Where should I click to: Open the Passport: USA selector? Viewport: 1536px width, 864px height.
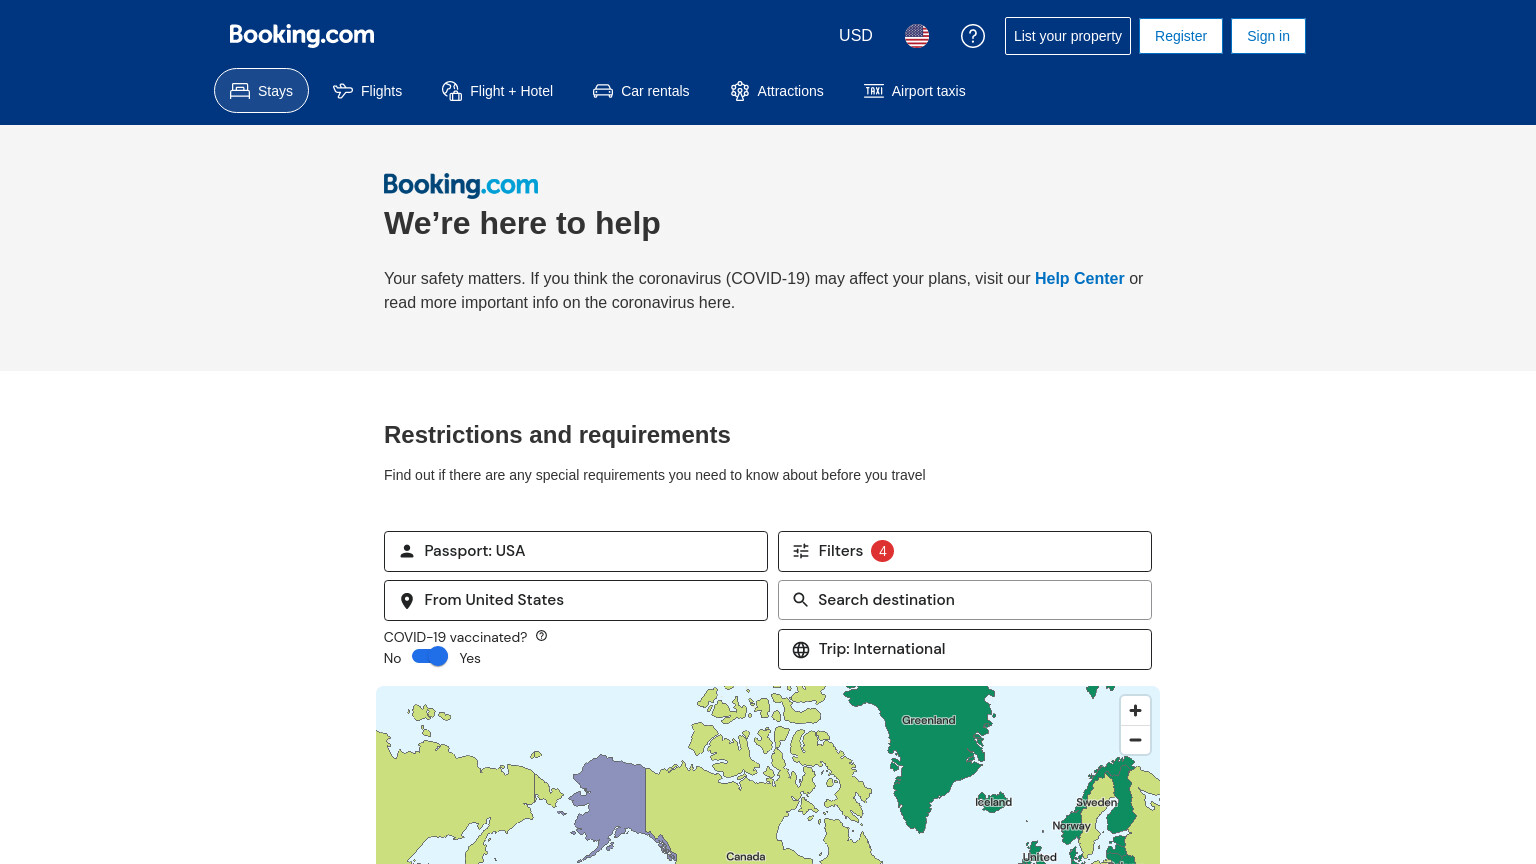[x=576, y=551]
